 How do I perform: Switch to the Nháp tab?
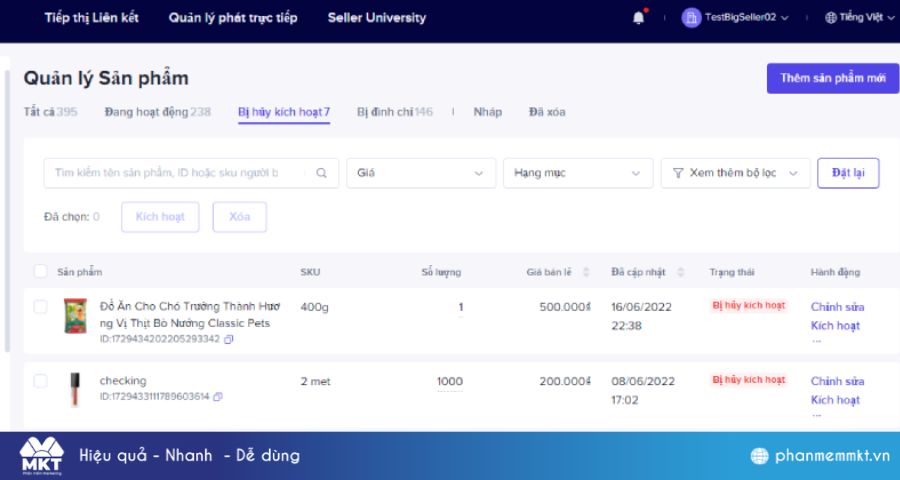[488, 112]
